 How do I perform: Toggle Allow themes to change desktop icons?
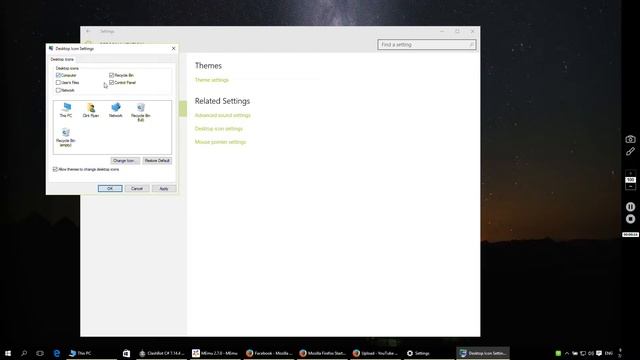(x=55, y=169)
